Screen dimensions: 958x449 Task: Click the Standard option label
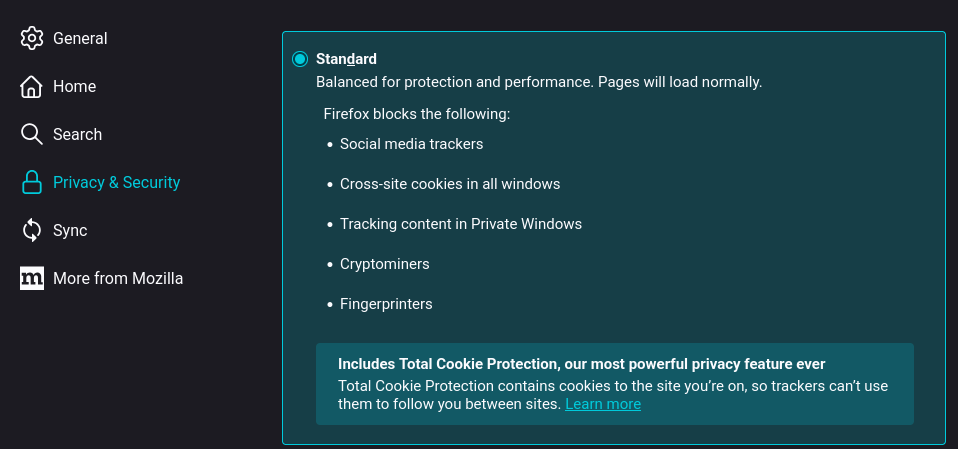pos(346,59)
